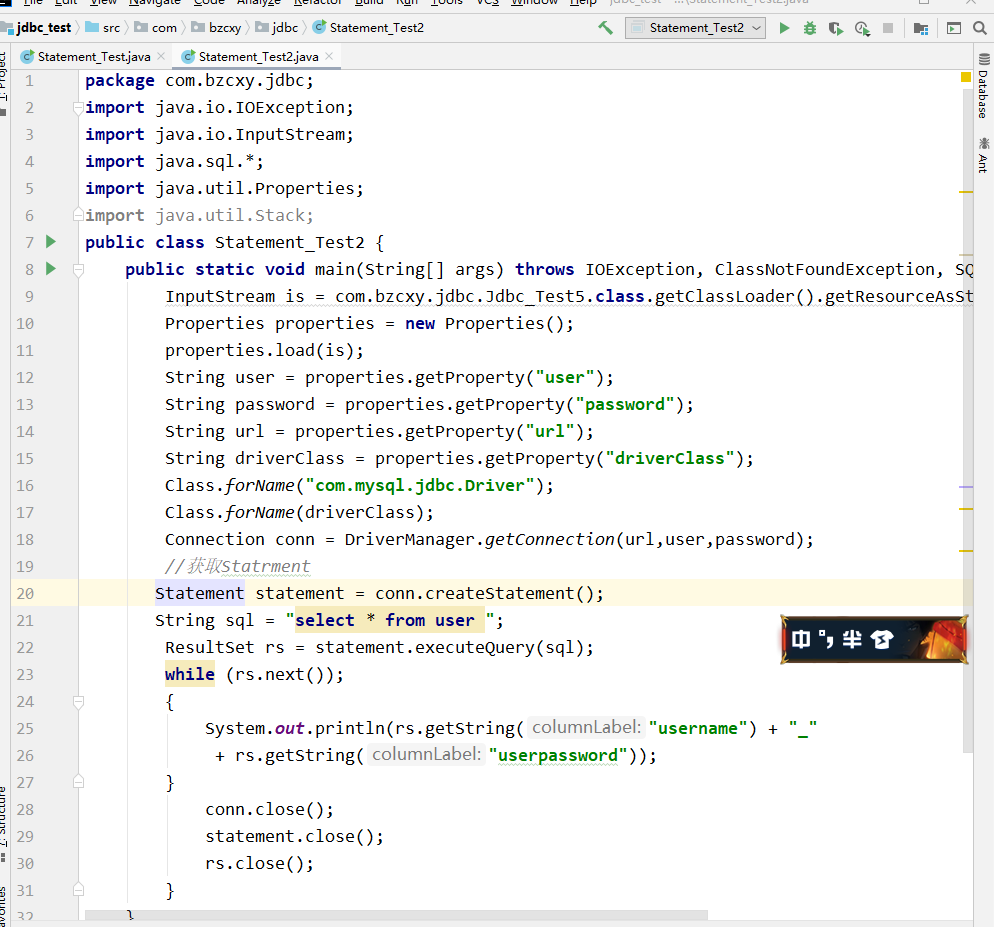This screenshot has height=927, width=994.
Task: Click the Run Anything window icon
Action: tap(953, 28)
